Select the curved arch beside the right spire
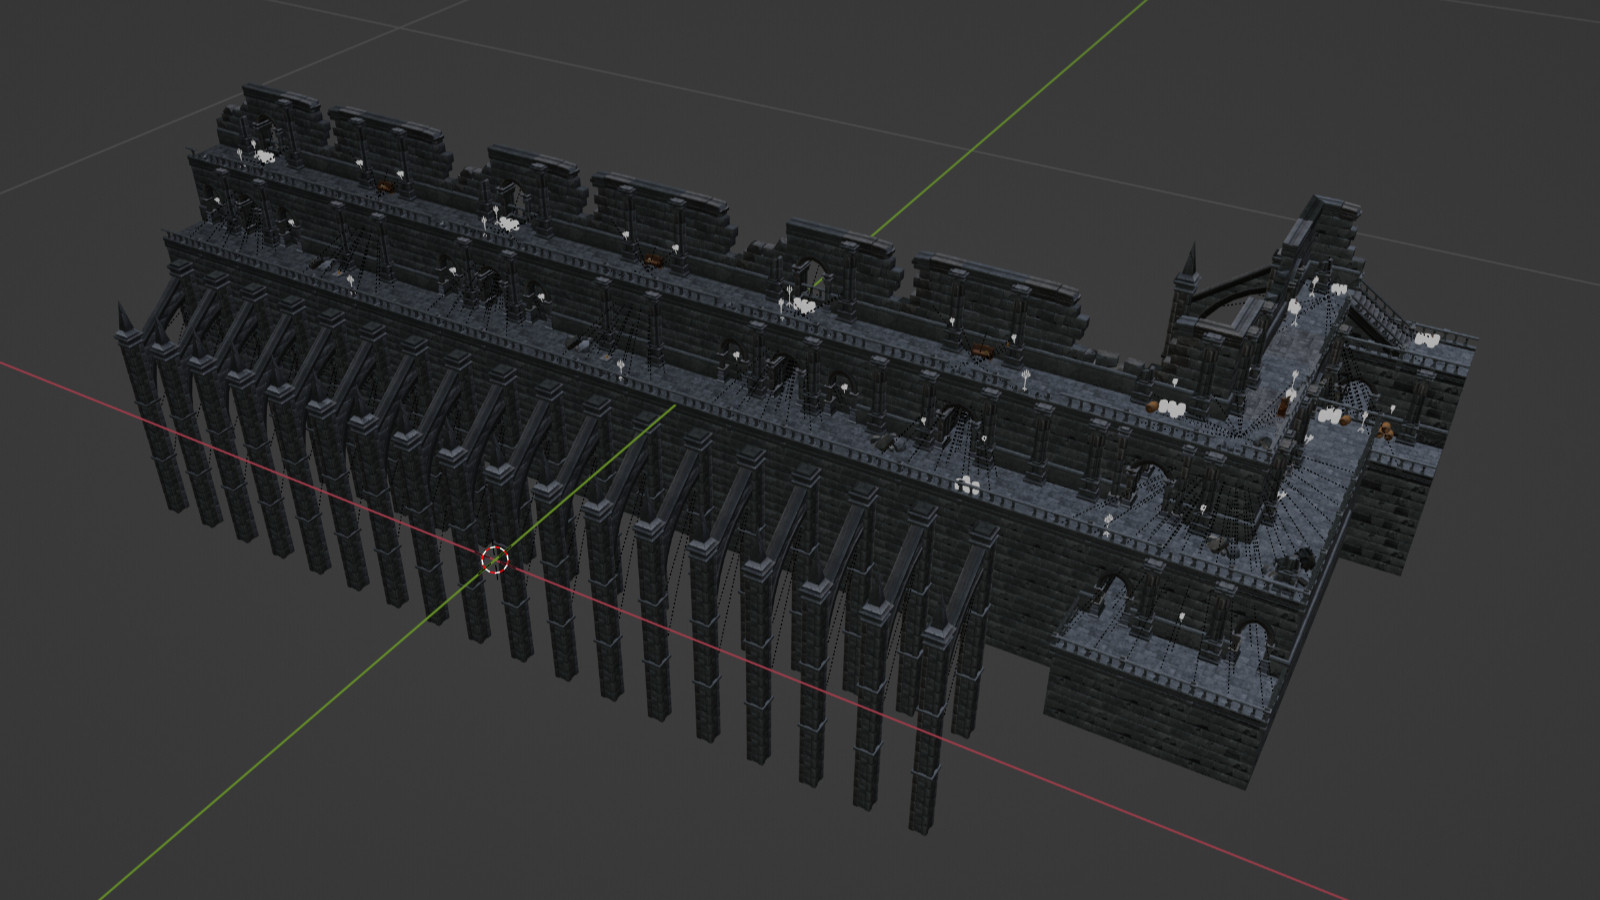 1228,288
